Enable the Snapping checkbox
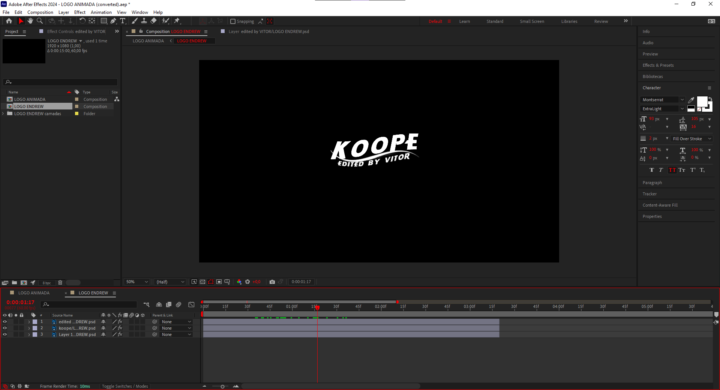This screenshot has width=720, height=390. [233, 21]
